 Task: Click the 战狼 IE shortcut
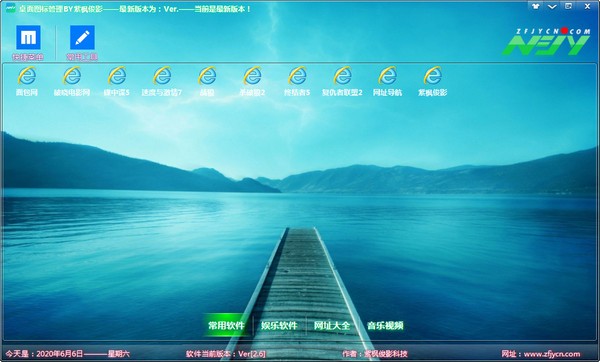click(207, 81)
